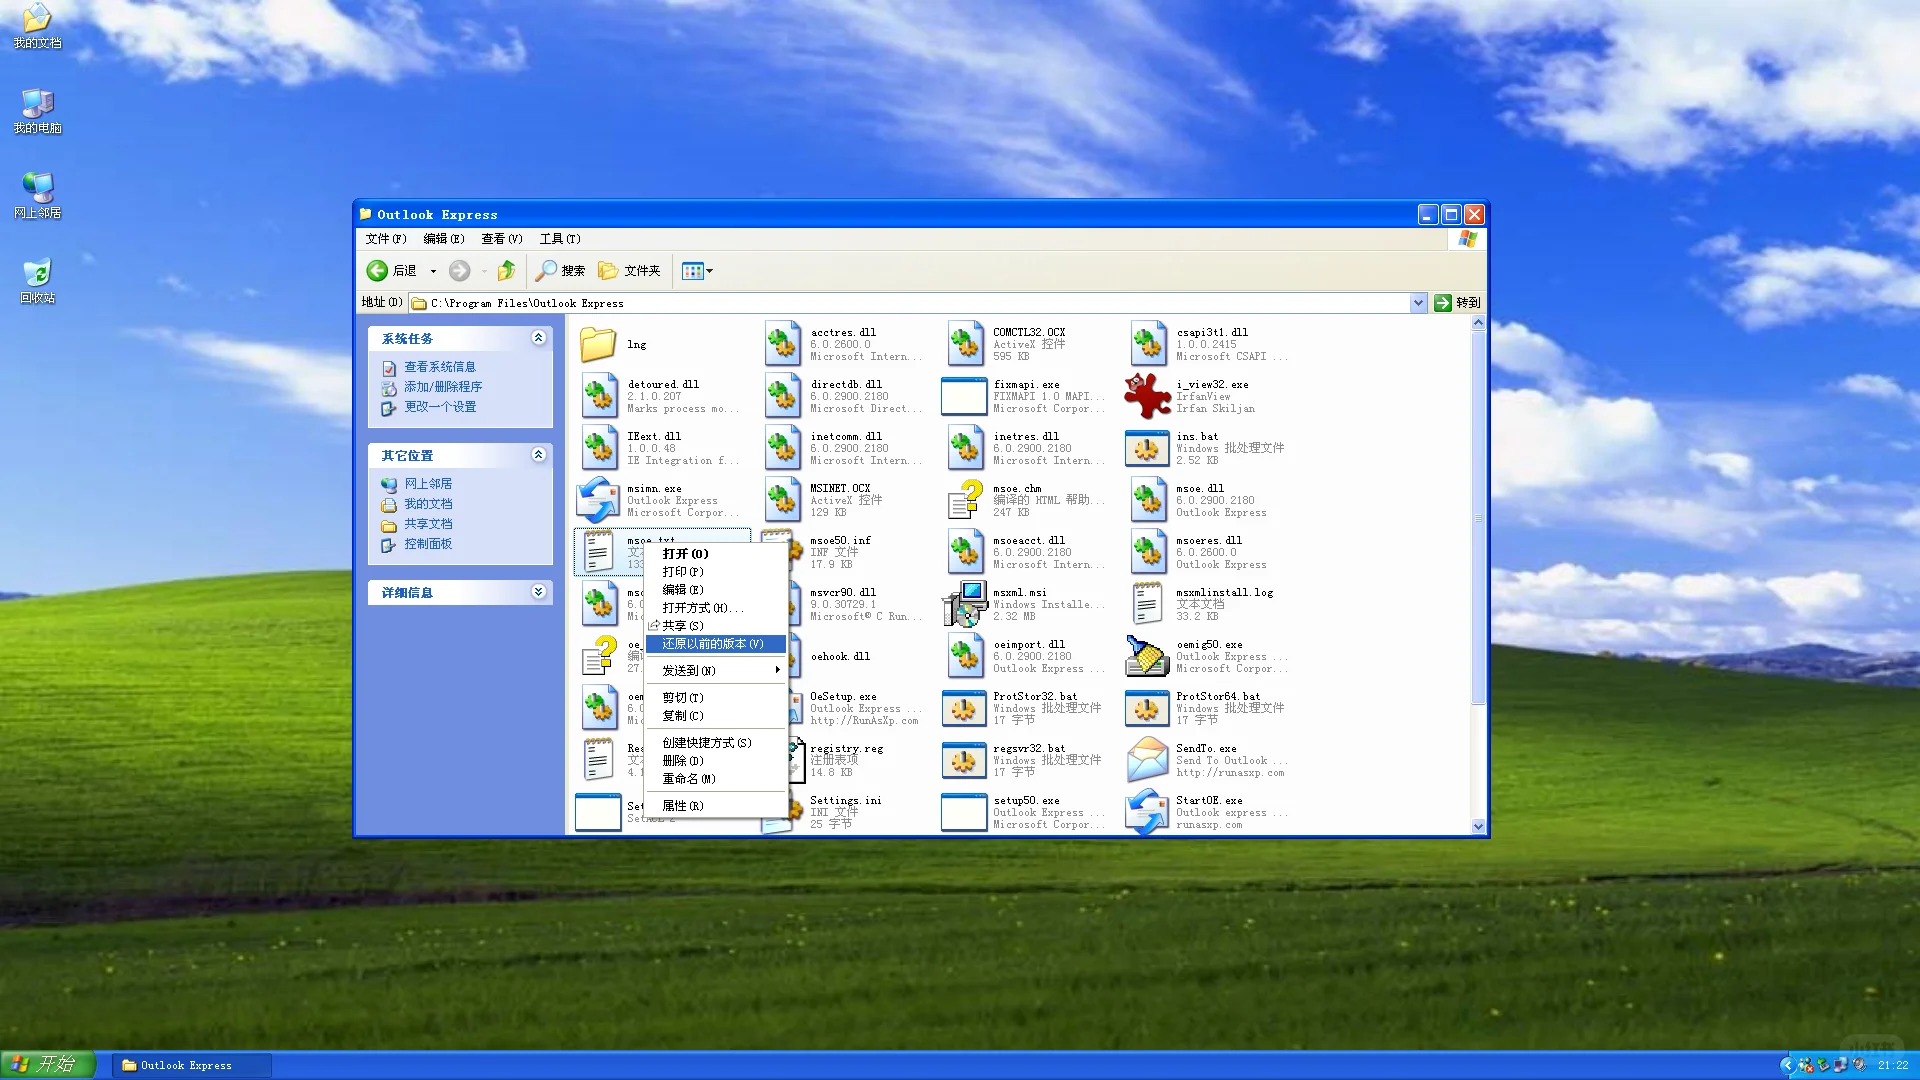
Task: Select the msoe.chm help file icon
Action: tap(965, 499)
